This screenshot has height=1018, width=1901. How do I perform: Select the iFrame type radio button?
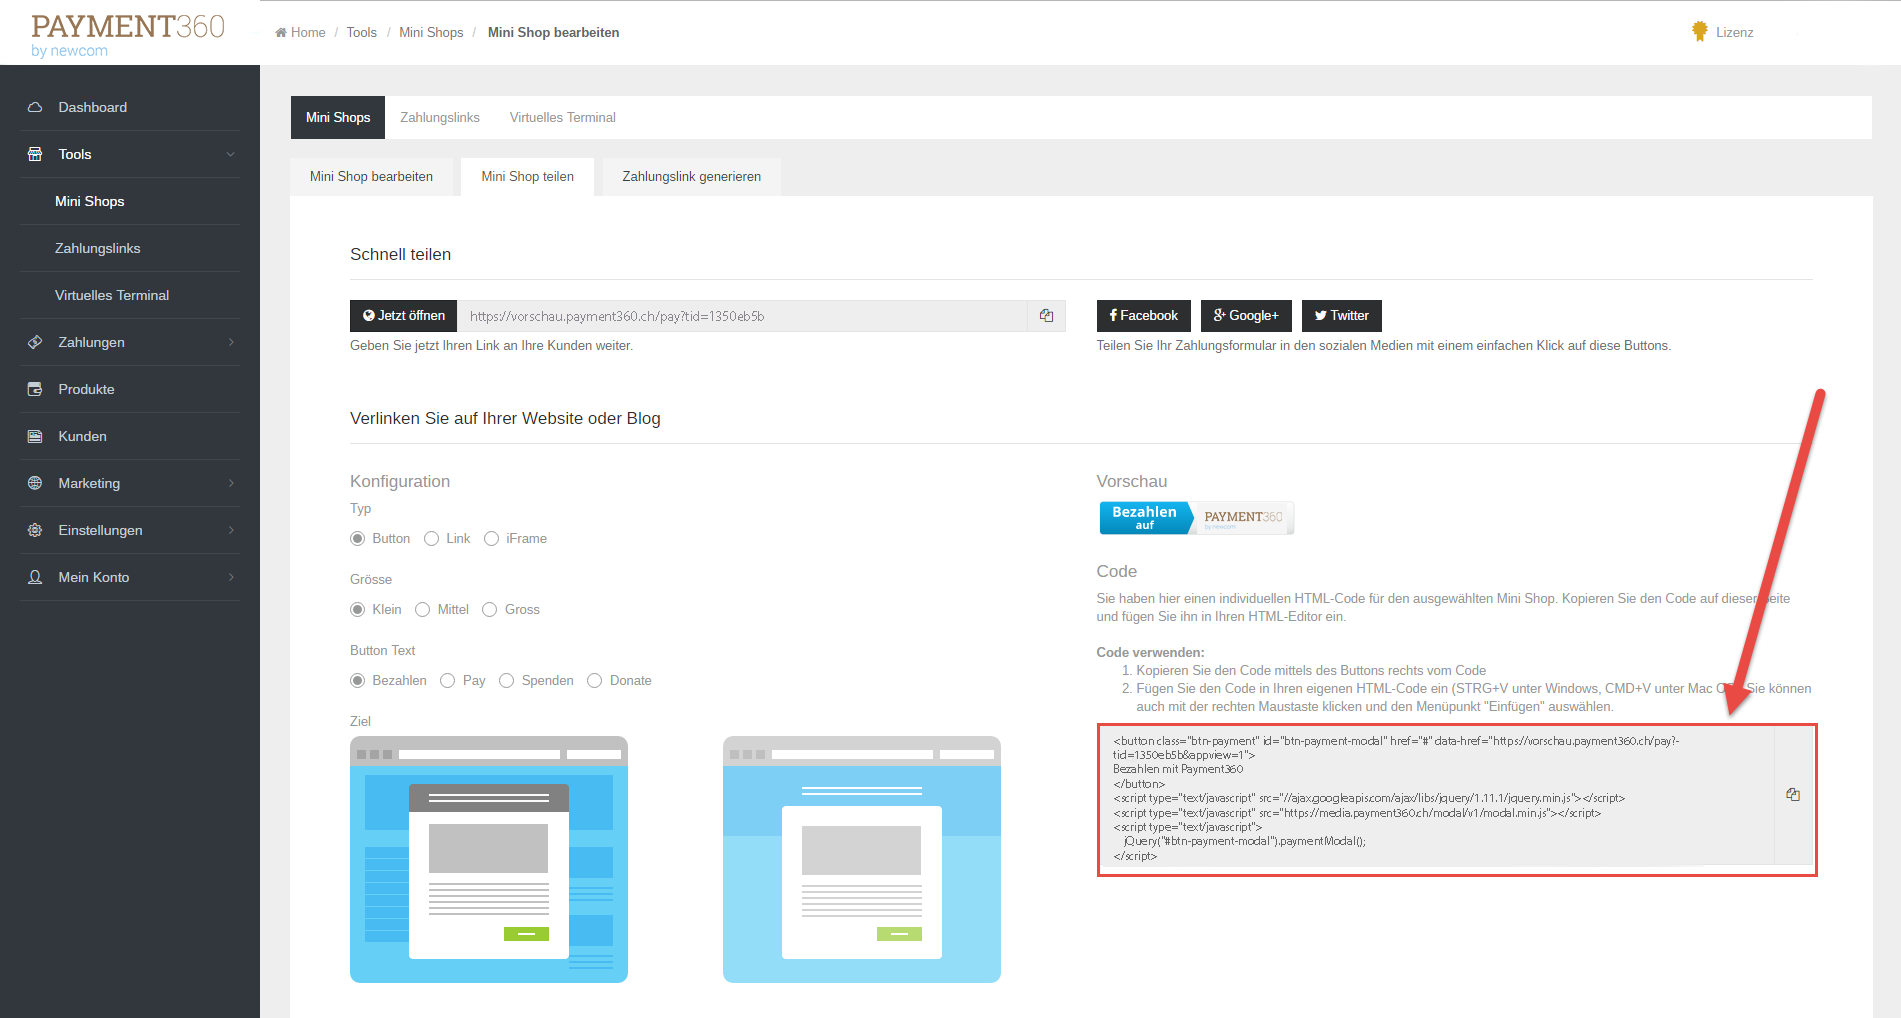[x=491, y=539]
